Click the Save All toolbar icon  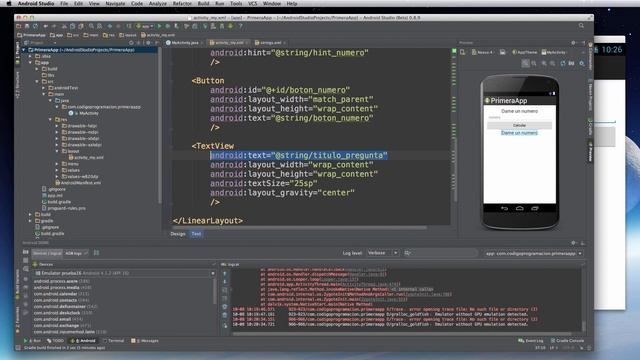coord(27,26)
